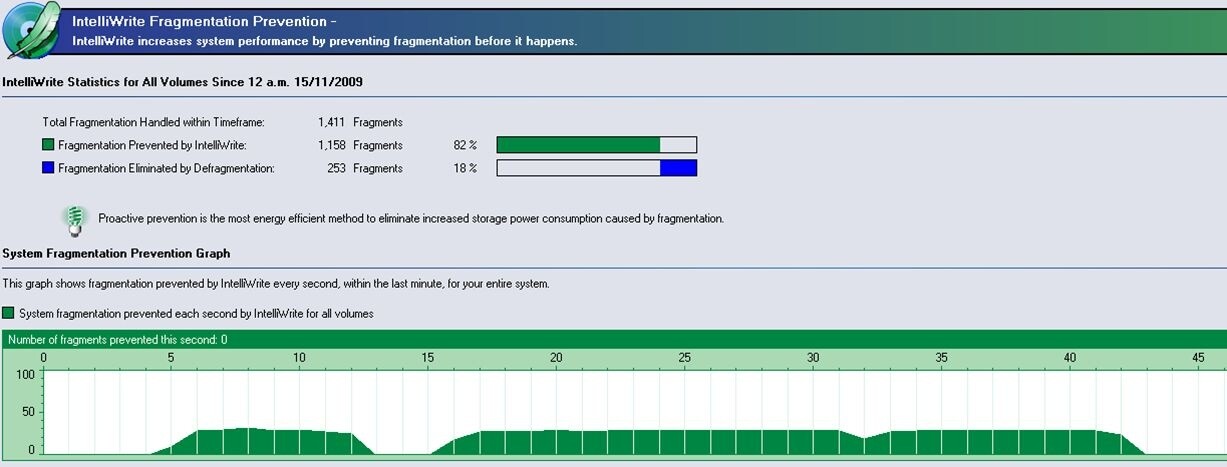Click the 100 label on graph Y axis

click(x=26, y=374)
